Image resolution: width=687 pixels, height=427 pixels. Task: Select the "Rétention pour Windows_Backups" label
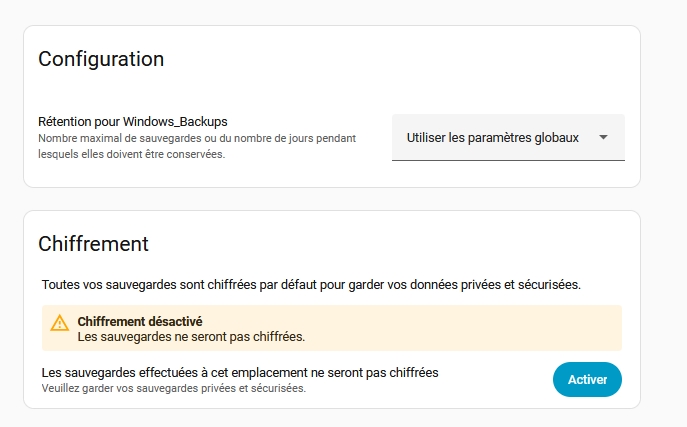point(134,122)
